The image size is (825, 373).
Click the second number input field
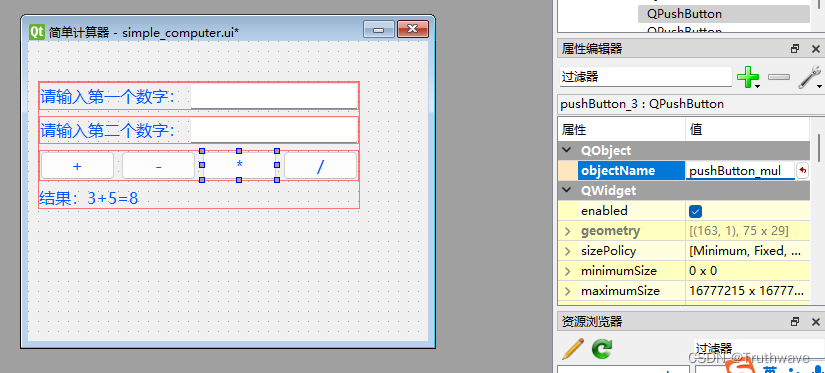(x=274, y=130)
